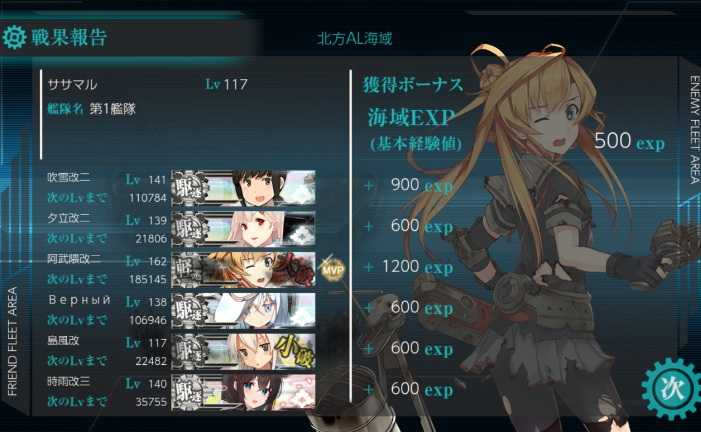Click the +1200 exp MVP bonus row
Image resolution: width=701 pixels, height=432 pixels.
(x=408, y=267)
